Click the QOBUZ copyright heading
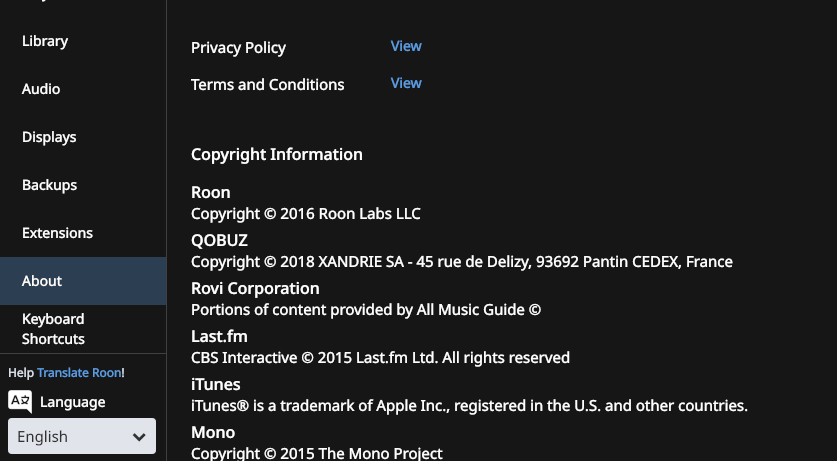 (219, 240)
